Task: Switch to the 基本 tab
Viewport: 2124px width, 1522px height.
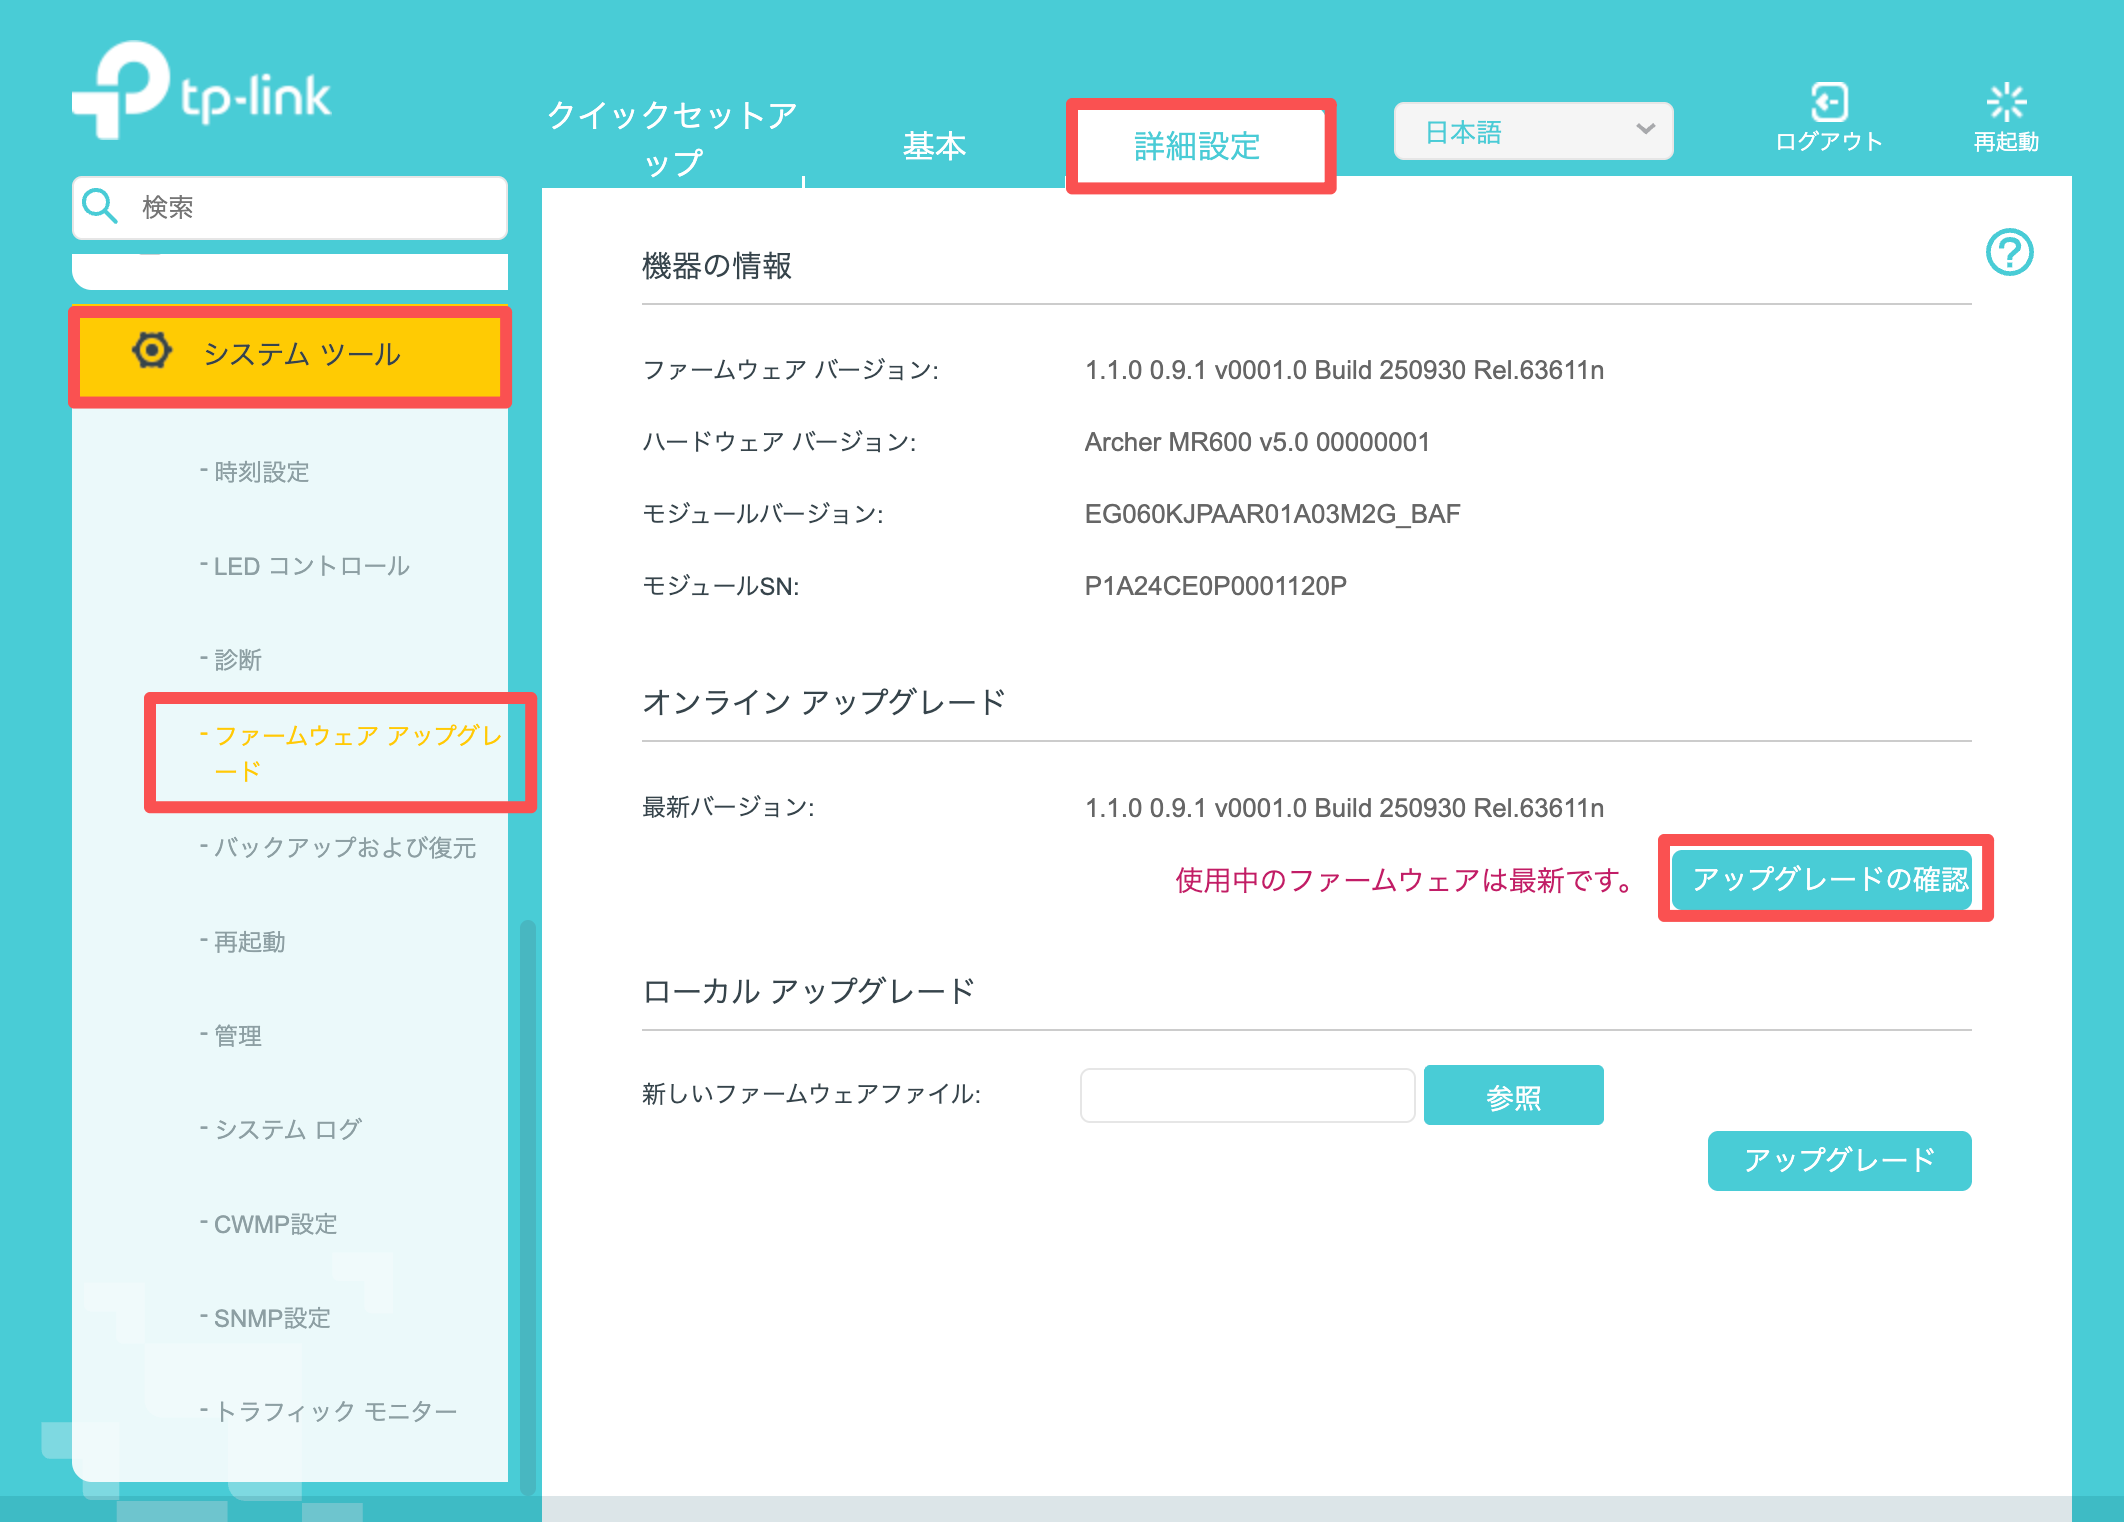Action: (x=934, y=147)
